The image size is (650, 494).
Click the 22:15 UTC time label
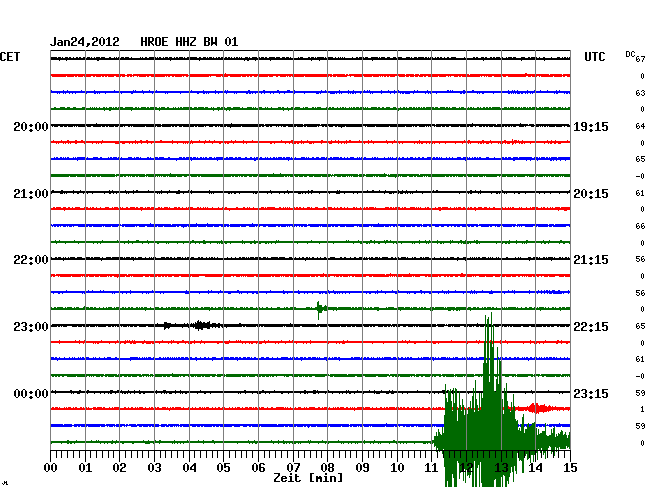591,327
